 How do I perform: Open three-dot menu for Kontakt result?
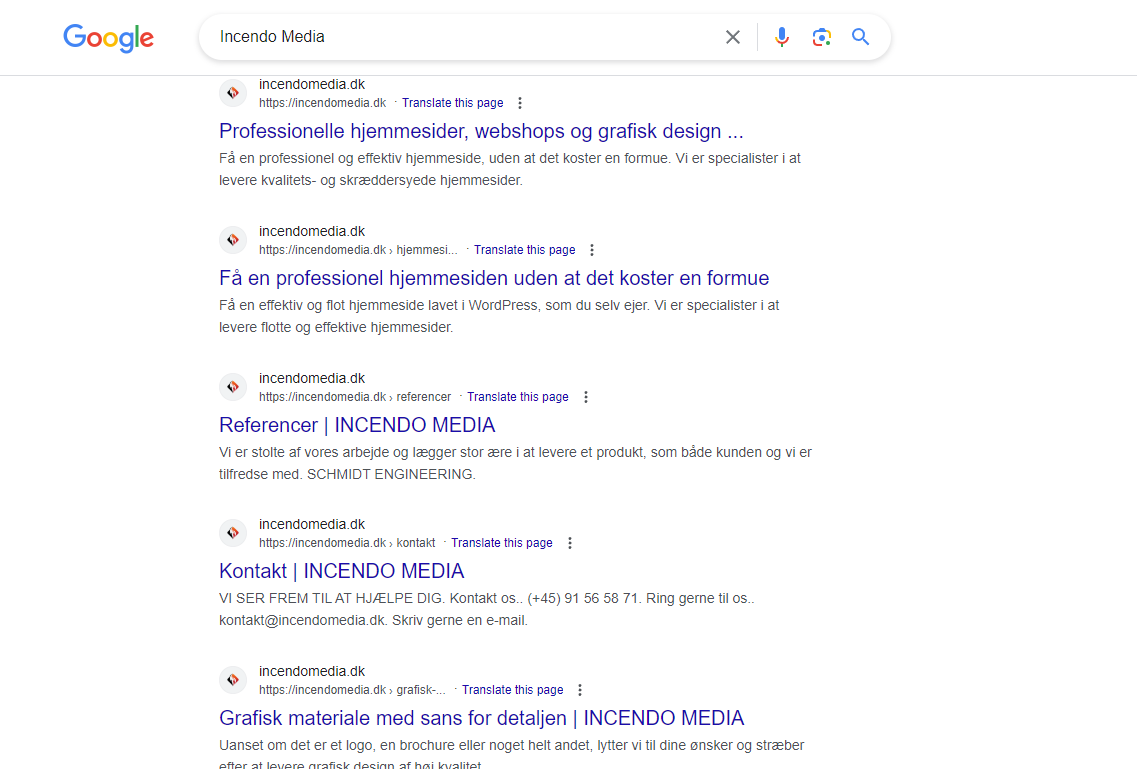[570, 543]
